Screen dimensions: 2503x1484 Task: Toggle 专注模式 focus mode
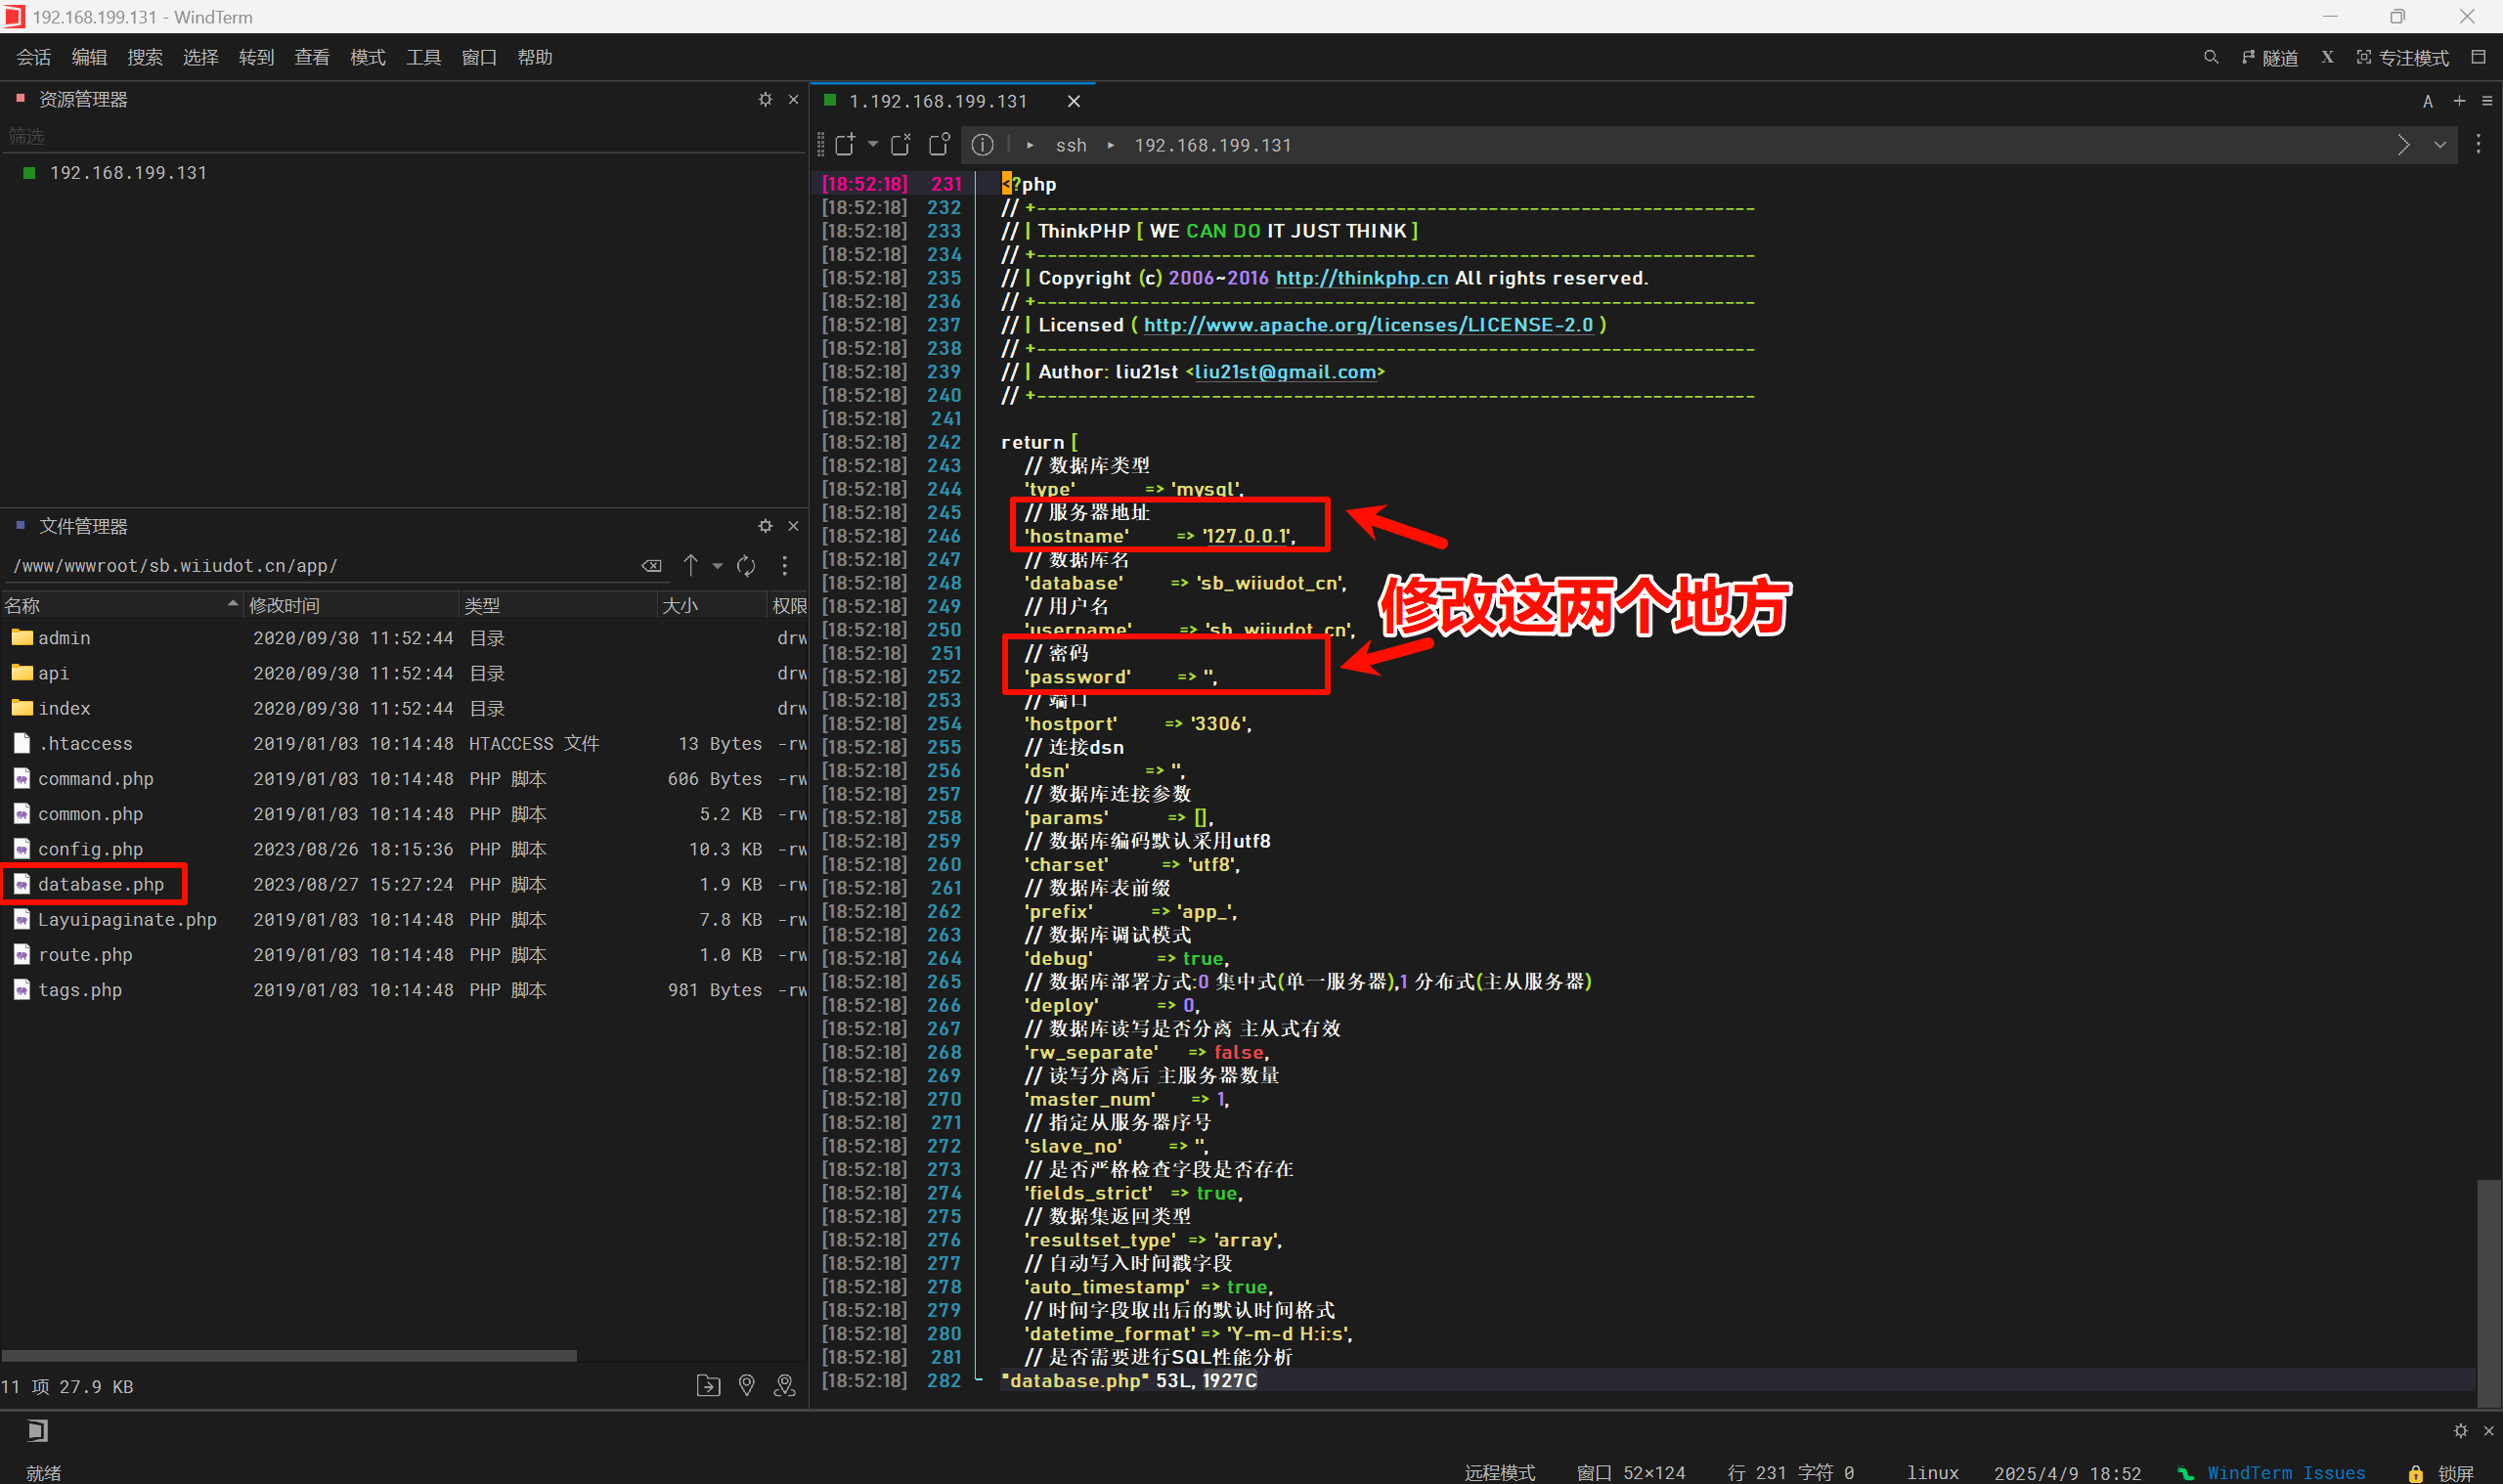point(2402,57)
